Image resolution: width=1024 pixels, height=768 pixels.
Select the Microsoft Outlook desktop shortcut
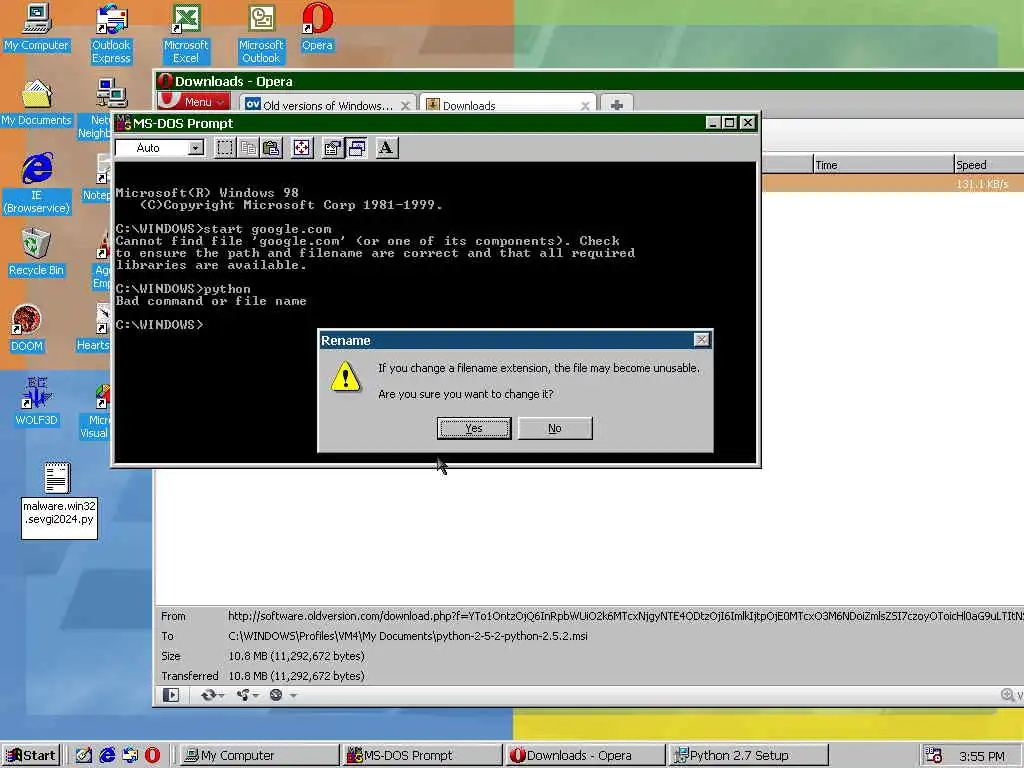tap(261, 33)
